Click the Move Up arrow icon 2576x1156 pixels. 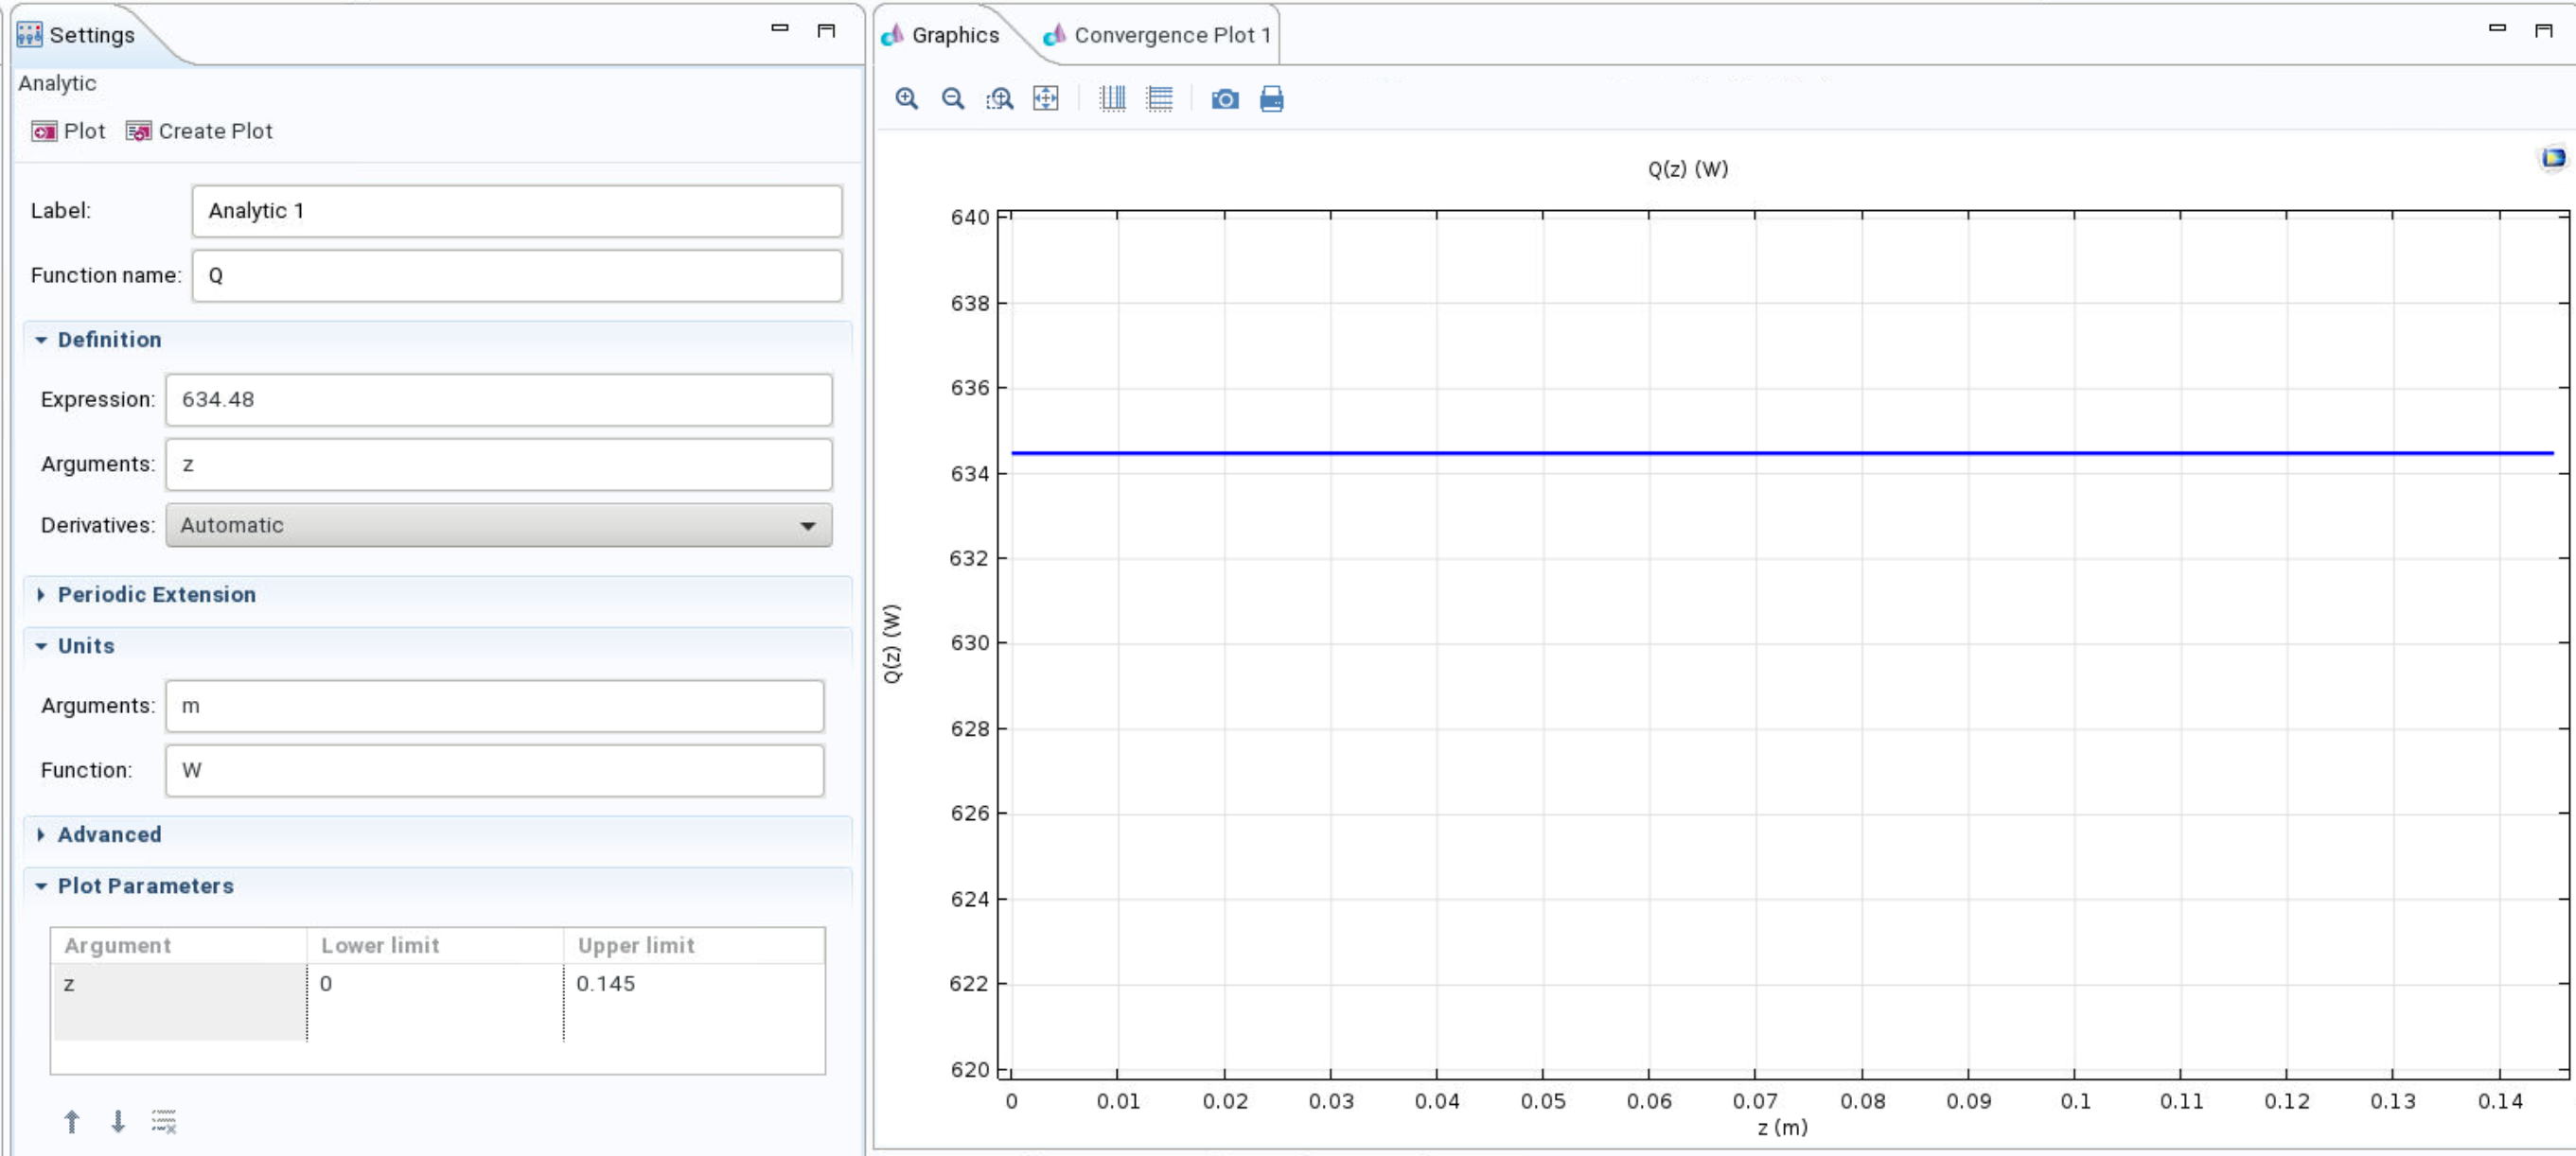[x=72, y=1121]
